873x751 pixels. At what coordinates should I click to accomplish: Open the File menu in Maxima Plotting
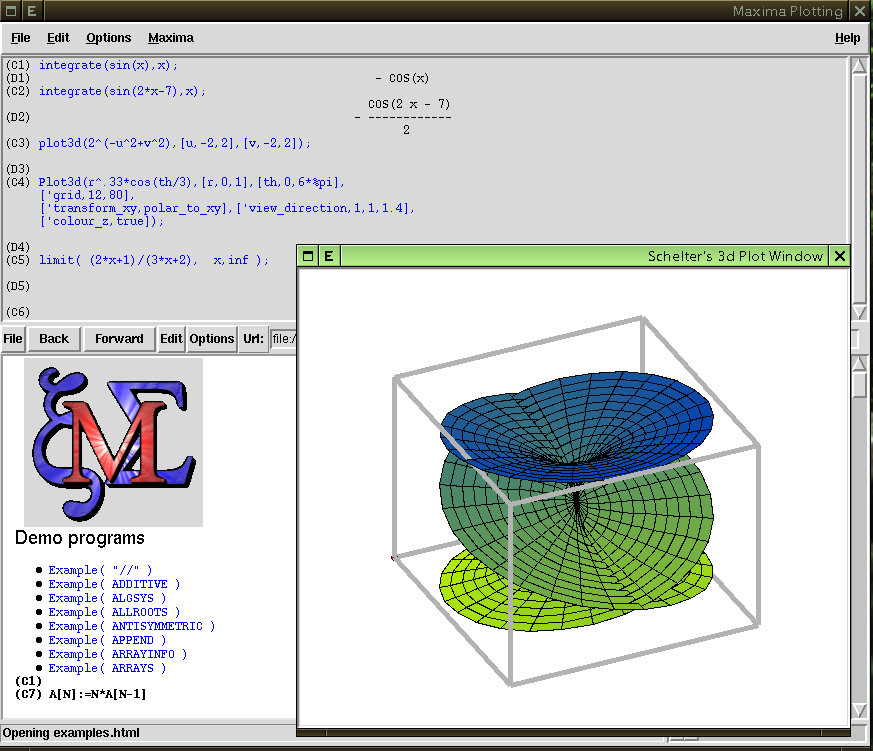pyautogui.click(x=21, y=38)
